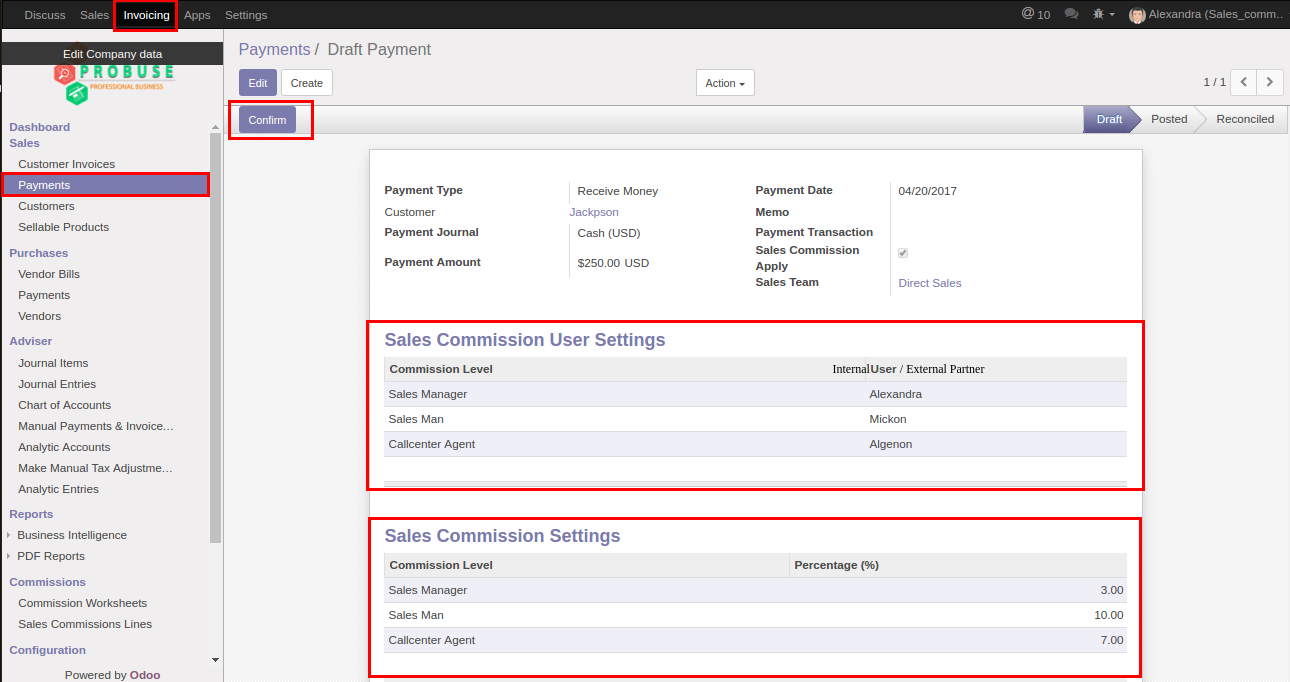Open the conversations chat bubble icon
The width and height of the screenshot is (1290, 682).
(1071, 14)
